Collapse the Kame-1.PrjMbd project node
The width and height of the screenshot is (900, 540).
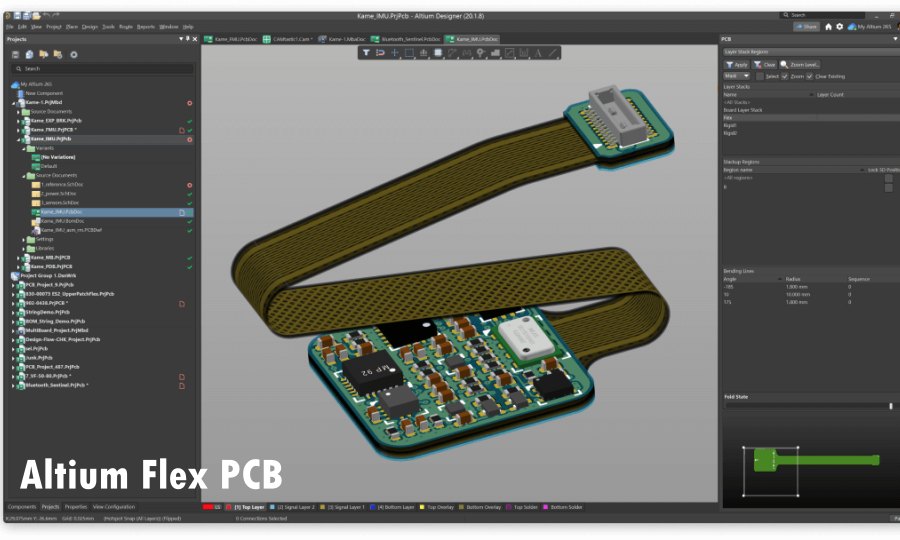(x=14, y=103)
